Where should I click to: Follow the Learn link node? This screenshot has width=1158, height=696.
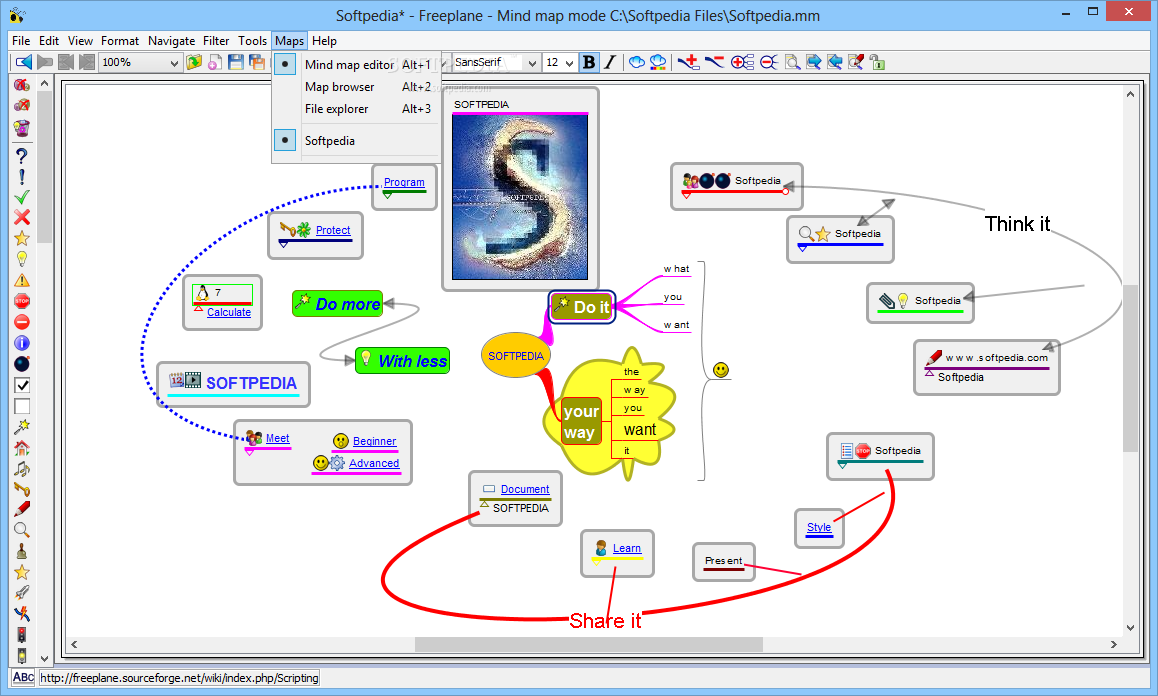click(627, 548)
